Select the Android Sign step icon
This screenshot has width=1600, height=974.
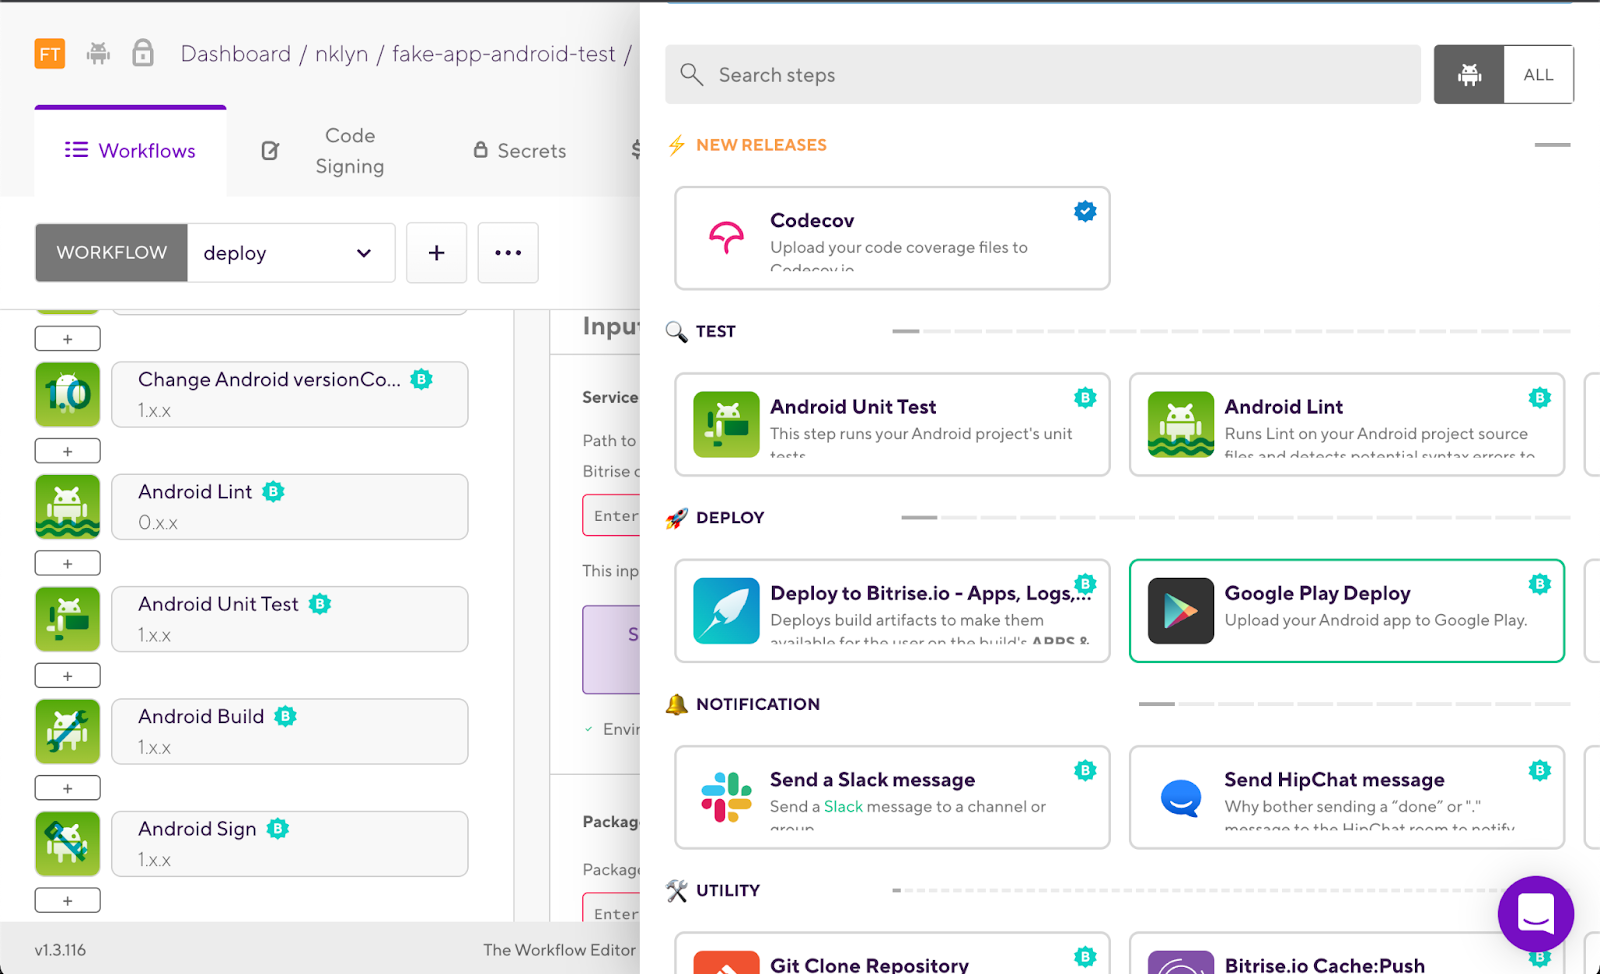pos(68,844)
